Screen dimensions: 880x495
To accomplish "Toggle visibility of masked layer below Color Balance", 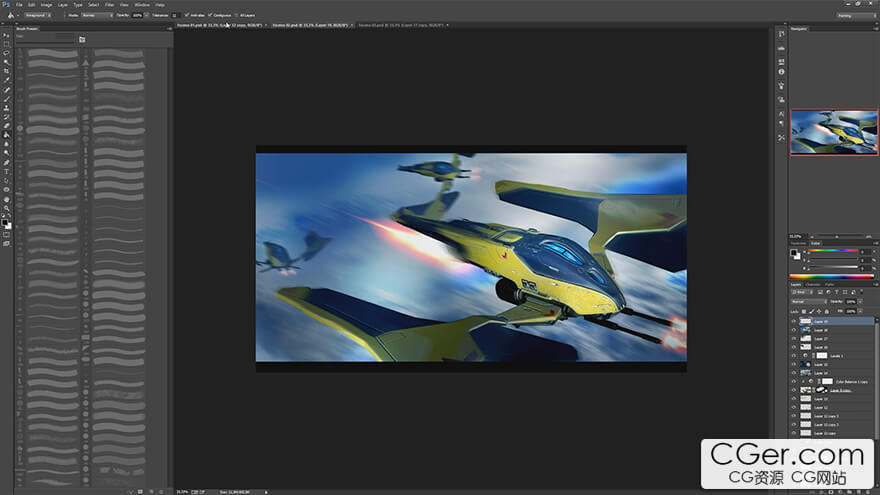I will [794, 390].
